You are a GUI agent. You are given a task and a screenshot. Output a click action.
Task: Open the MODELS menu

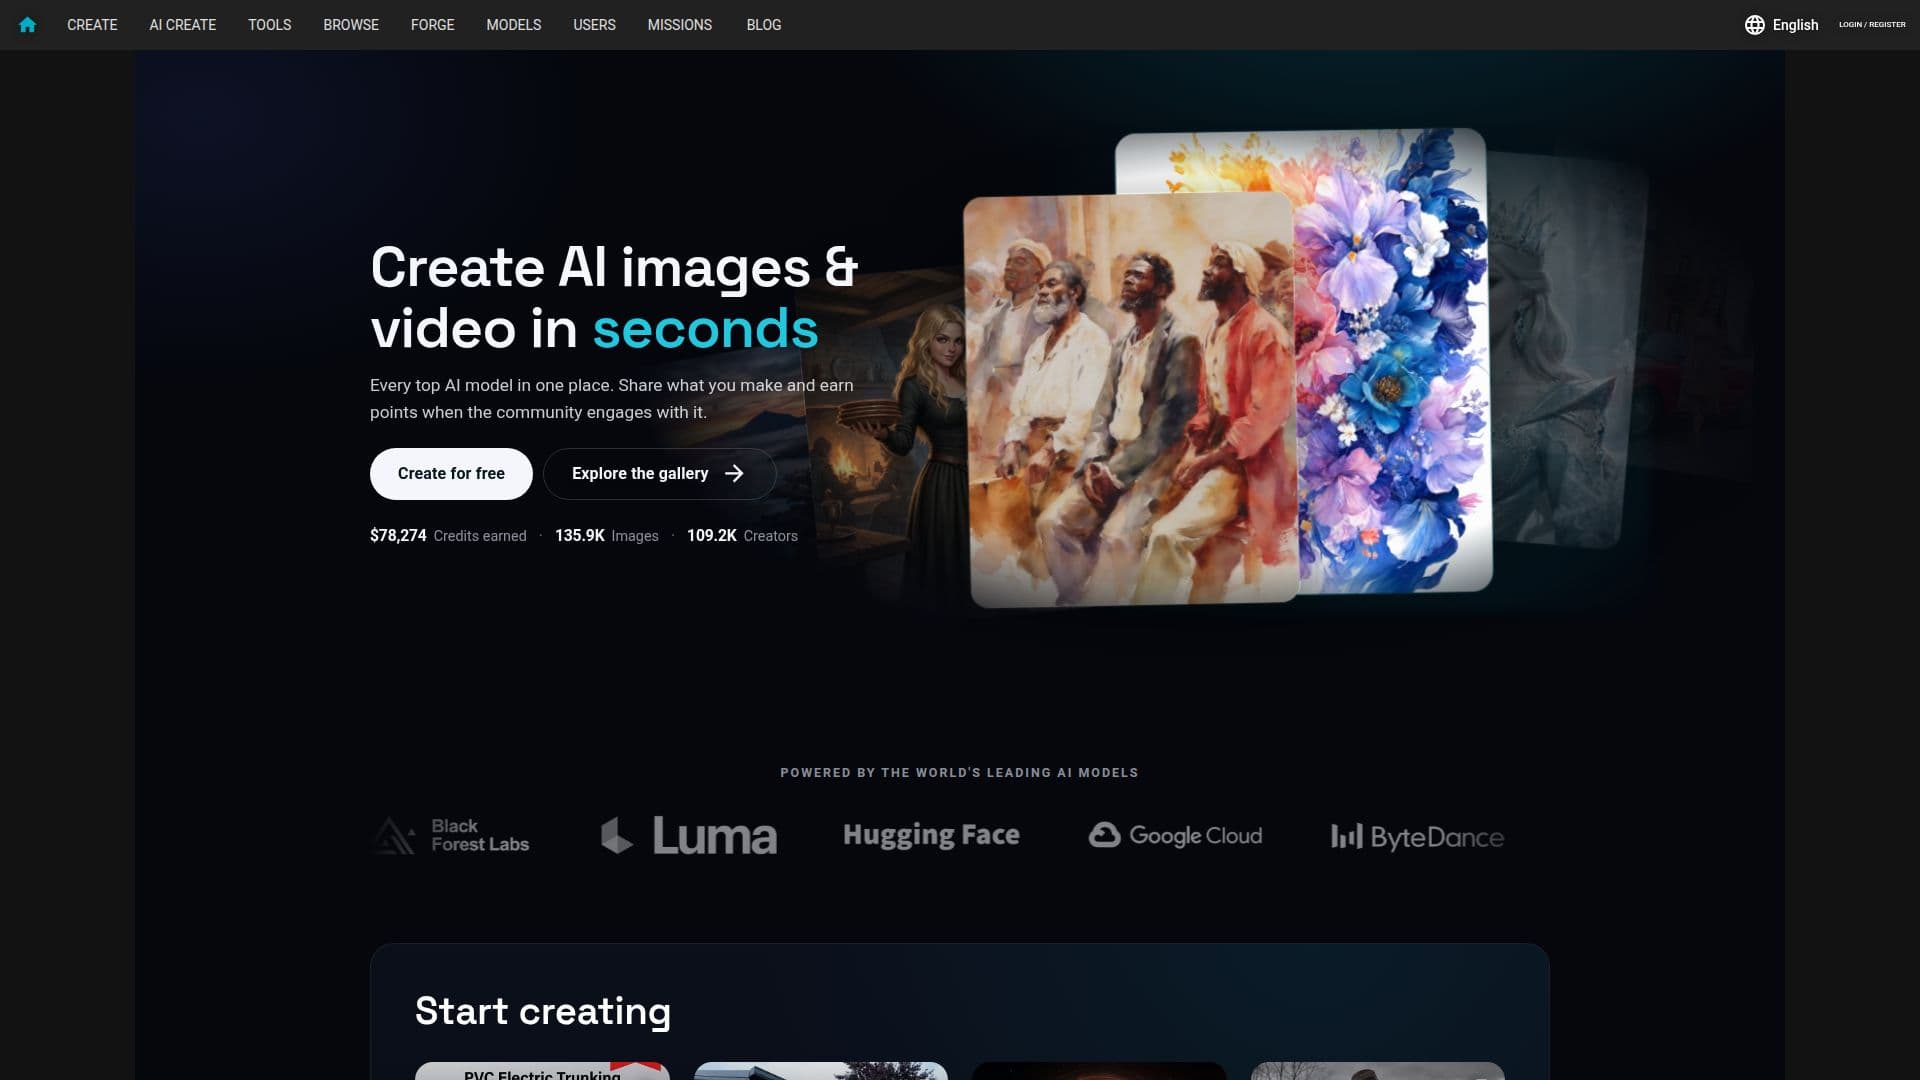point(514,25)
